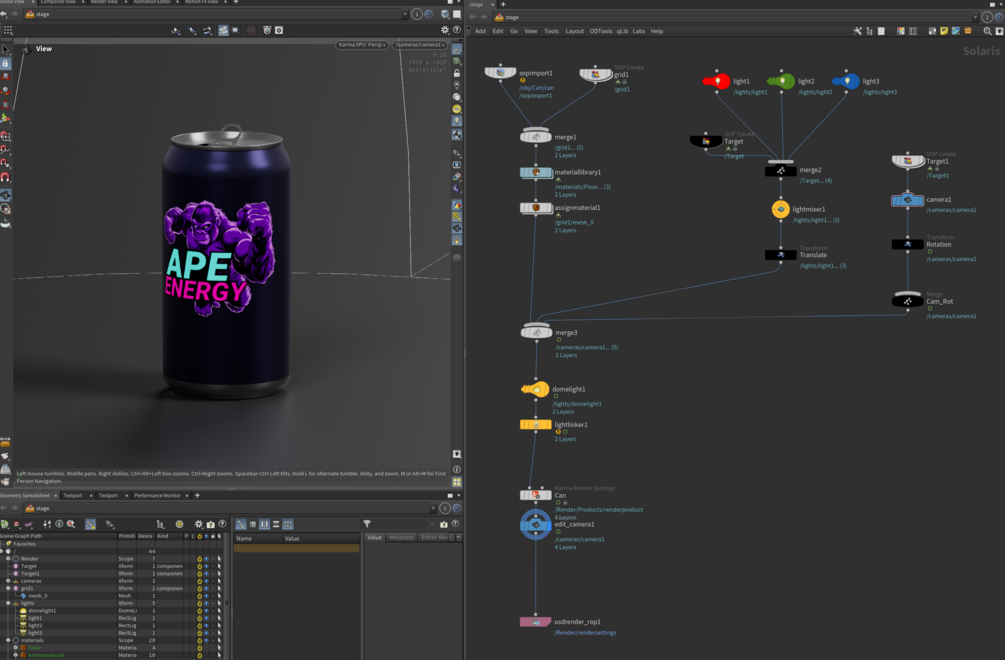Image resolution: width=1005 pixels, height=660 pixels.
Task: Click the viewport display options gear icon
Action: (445, 30)
